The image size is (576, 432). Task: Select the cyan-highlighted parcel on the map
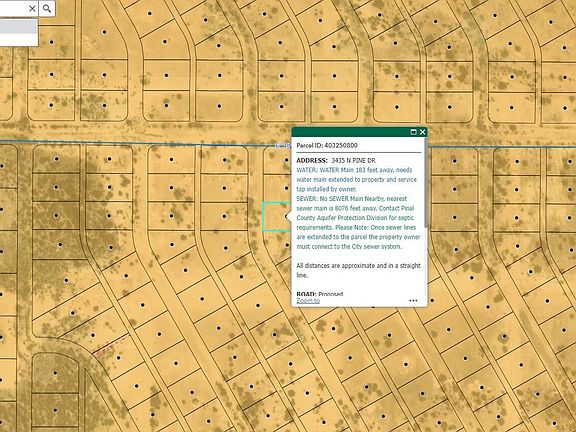click(276, 216)
